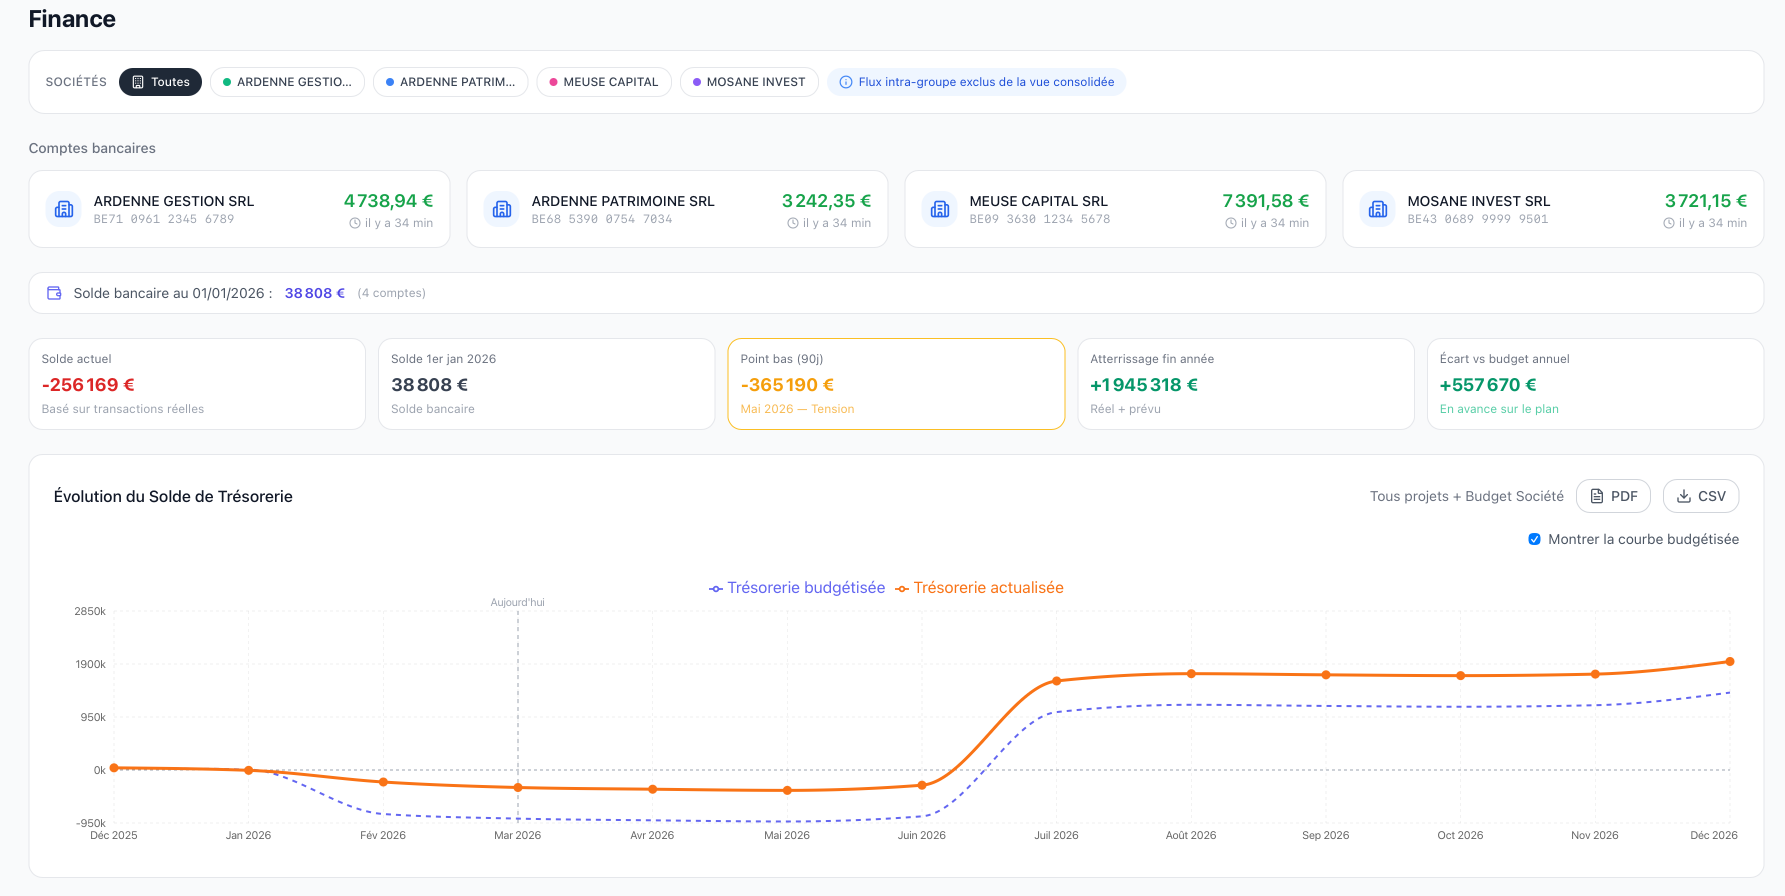The height and width of the screenshot is (896, 1785).
Task: Open the Point bas (90j) card
Action: [895, 384]
